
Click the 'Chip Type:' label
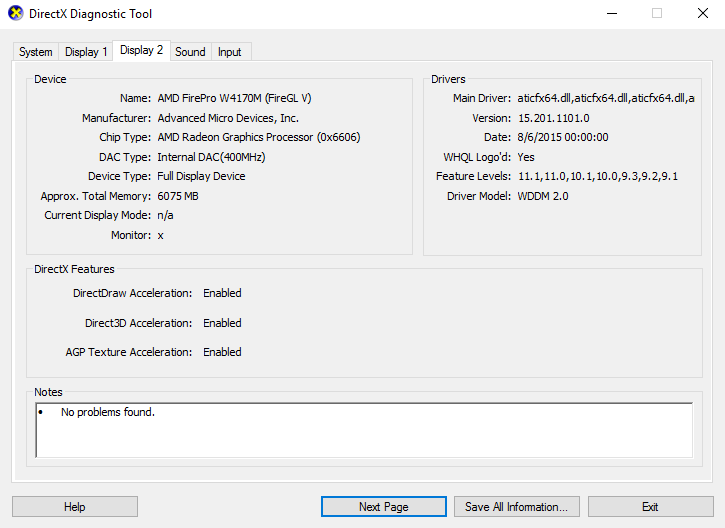(125, 137)
